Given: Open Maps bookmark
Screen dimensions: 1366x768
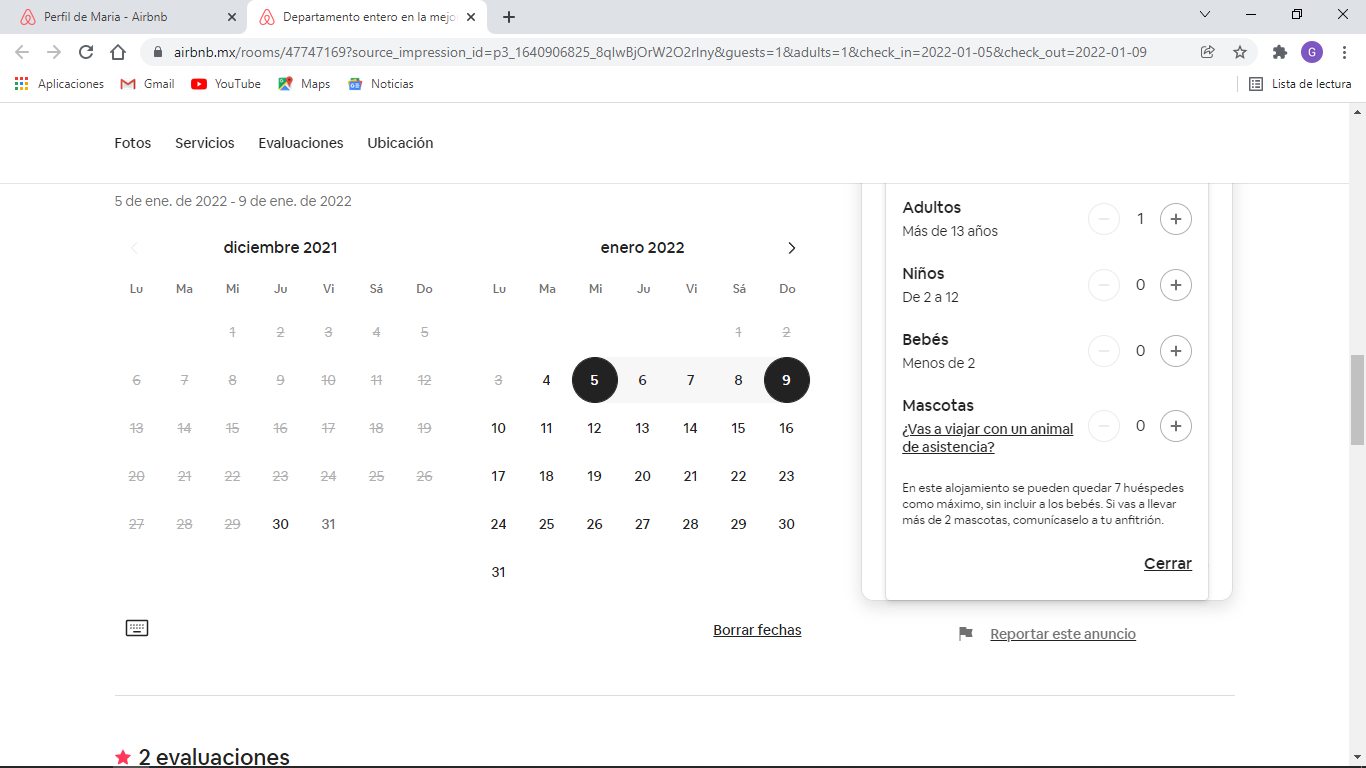Looking at the screenshot, I should point(304,84).
